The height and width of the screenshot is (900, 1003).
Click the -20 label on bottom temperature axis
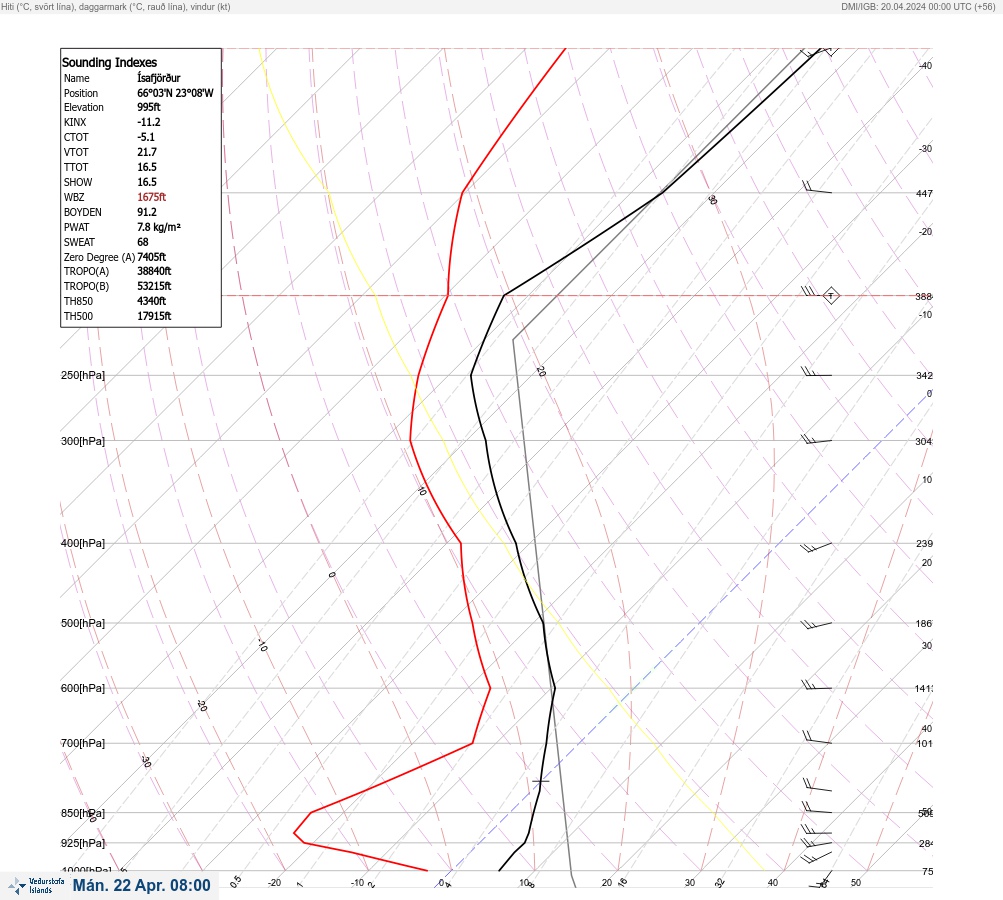pos(274,883)
